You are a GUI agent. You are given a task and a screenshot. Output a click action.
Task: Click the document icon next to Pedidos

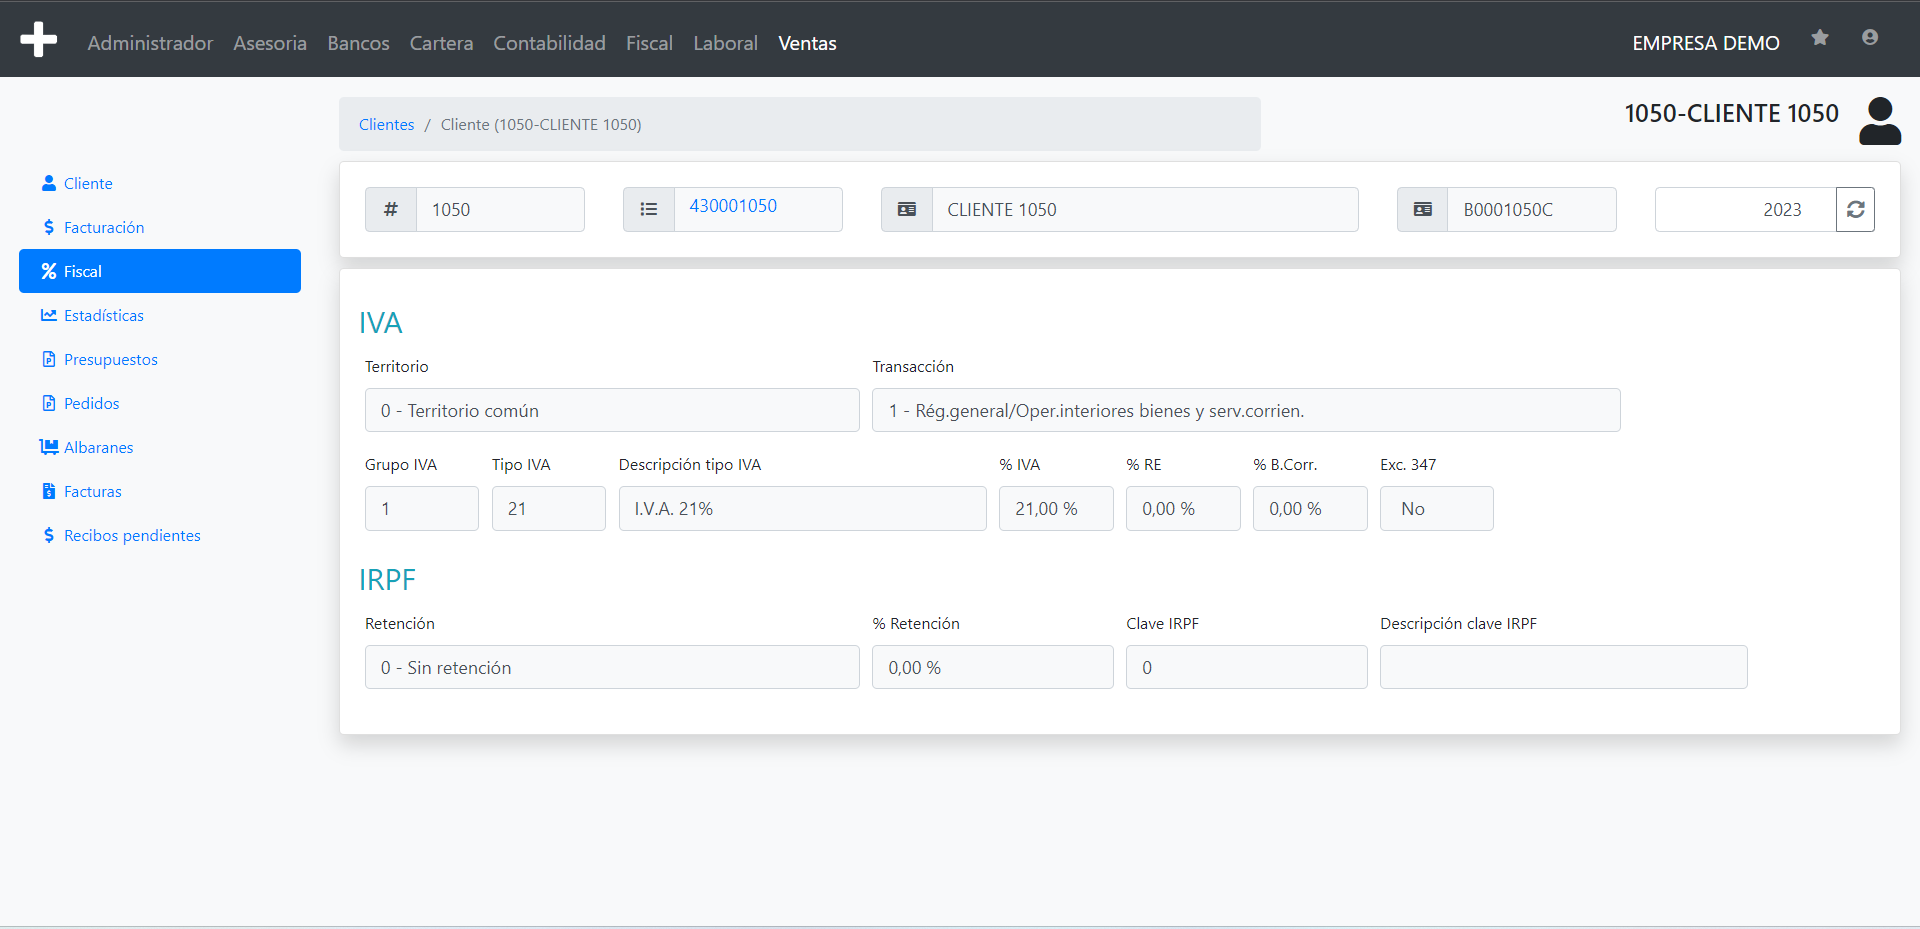[49, 403]
